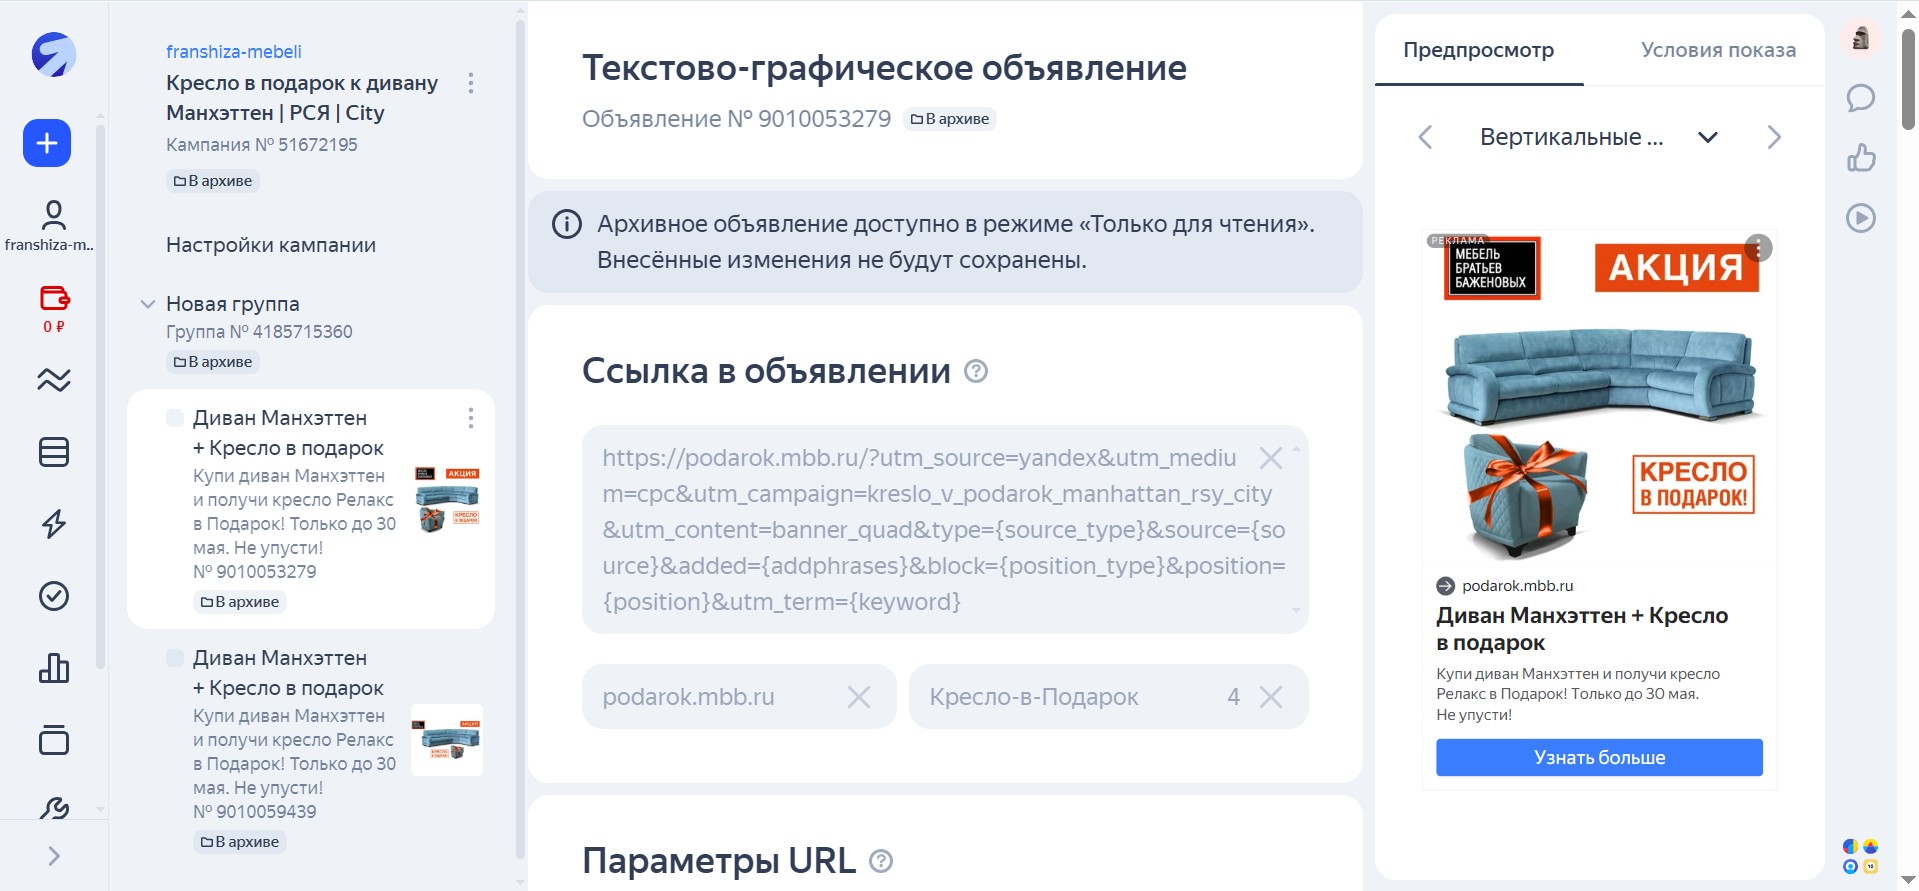The image size is (1919, 891).
Task: Open the lightning bolt icon in sidebar
Action: 54,524
